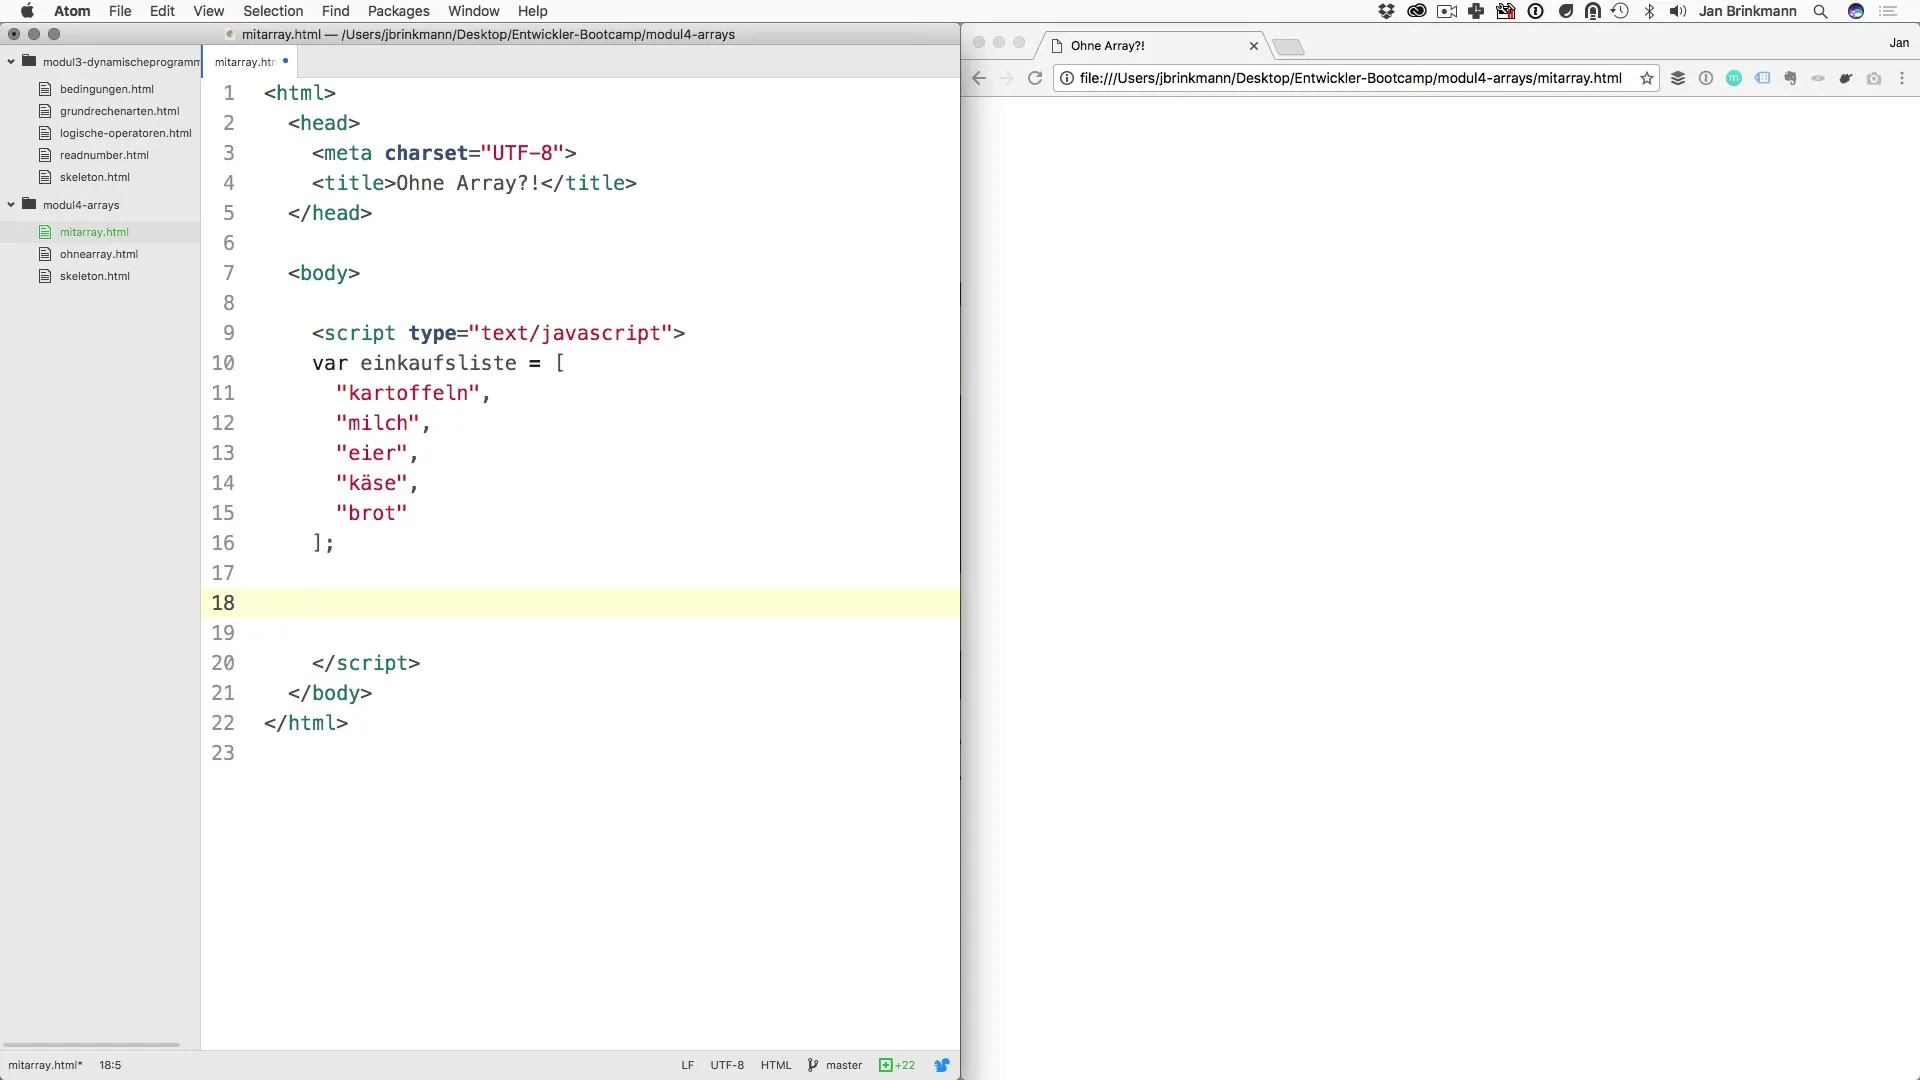Open the Window menu

coord(473,11)
